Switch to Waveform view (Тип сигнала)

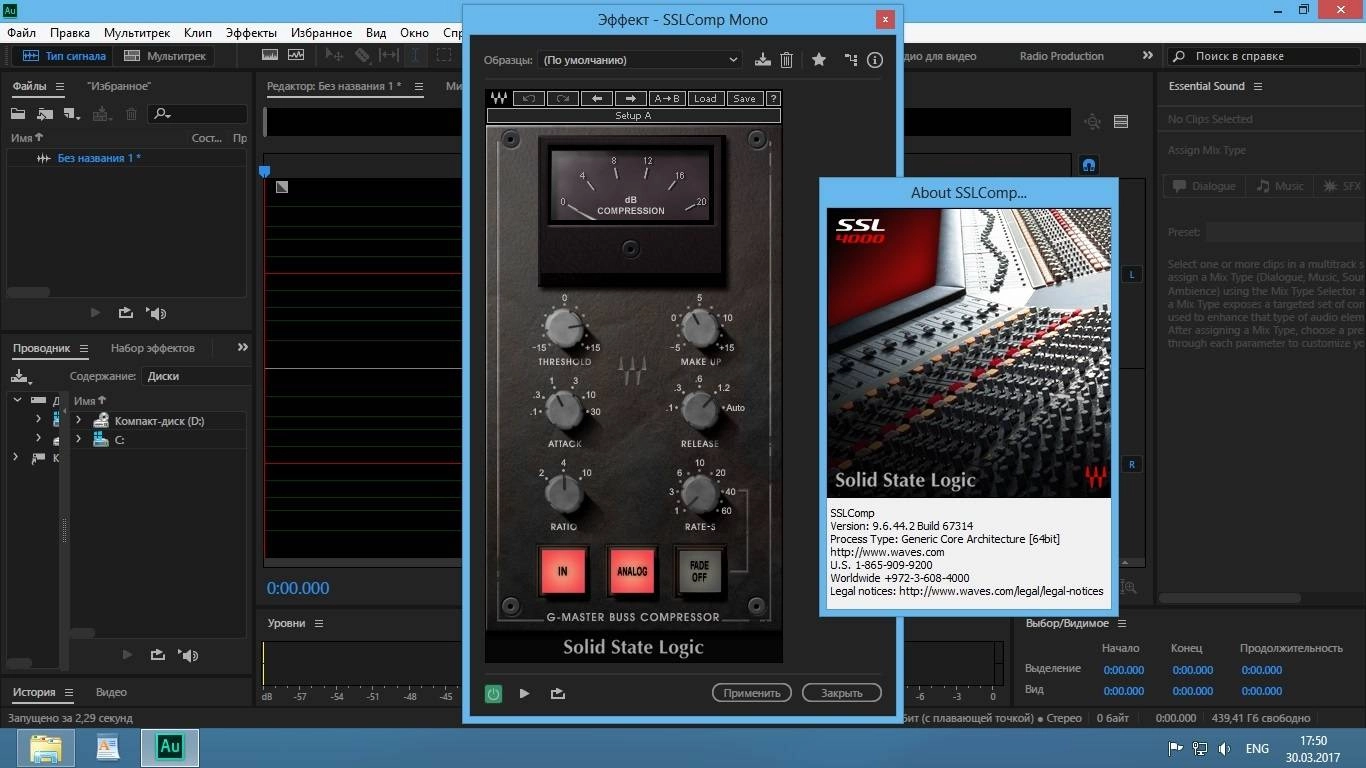(63, 56)
